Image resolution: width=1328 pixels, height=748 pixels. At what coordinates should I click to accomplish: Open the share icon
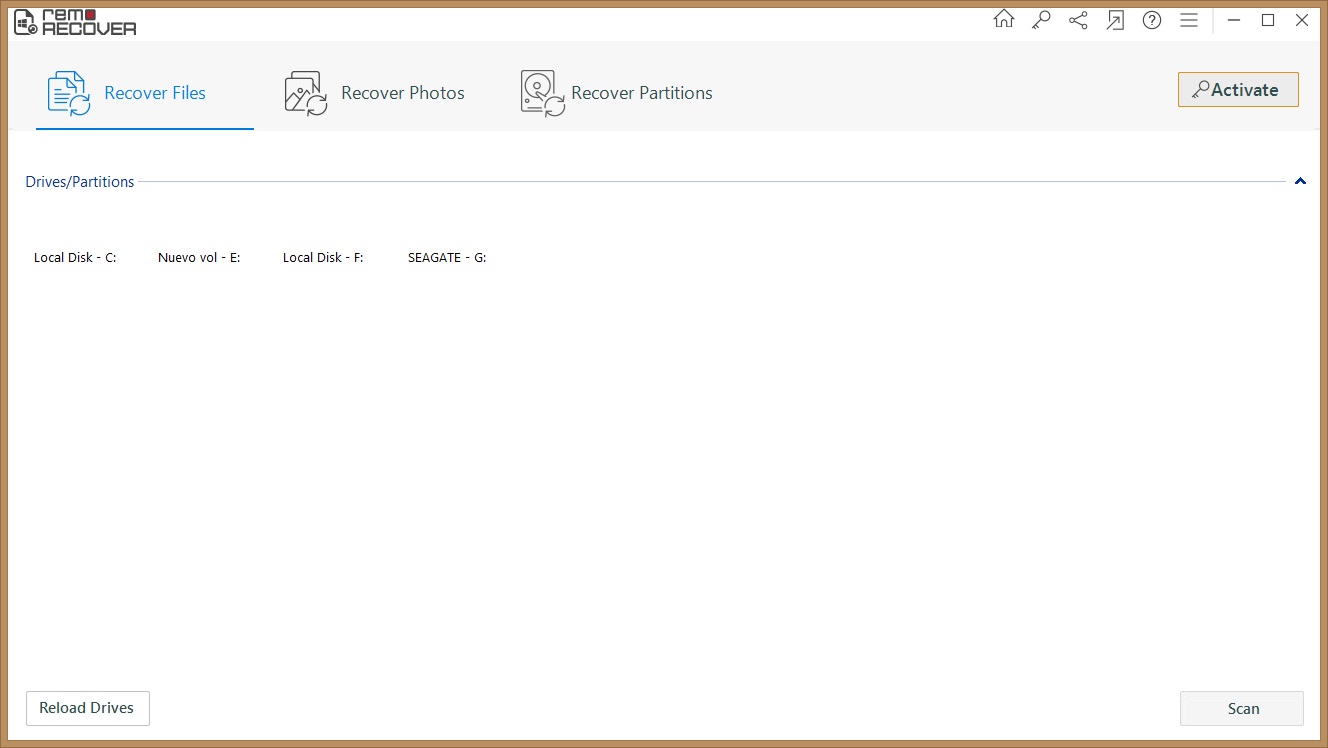coord(1078,20)
